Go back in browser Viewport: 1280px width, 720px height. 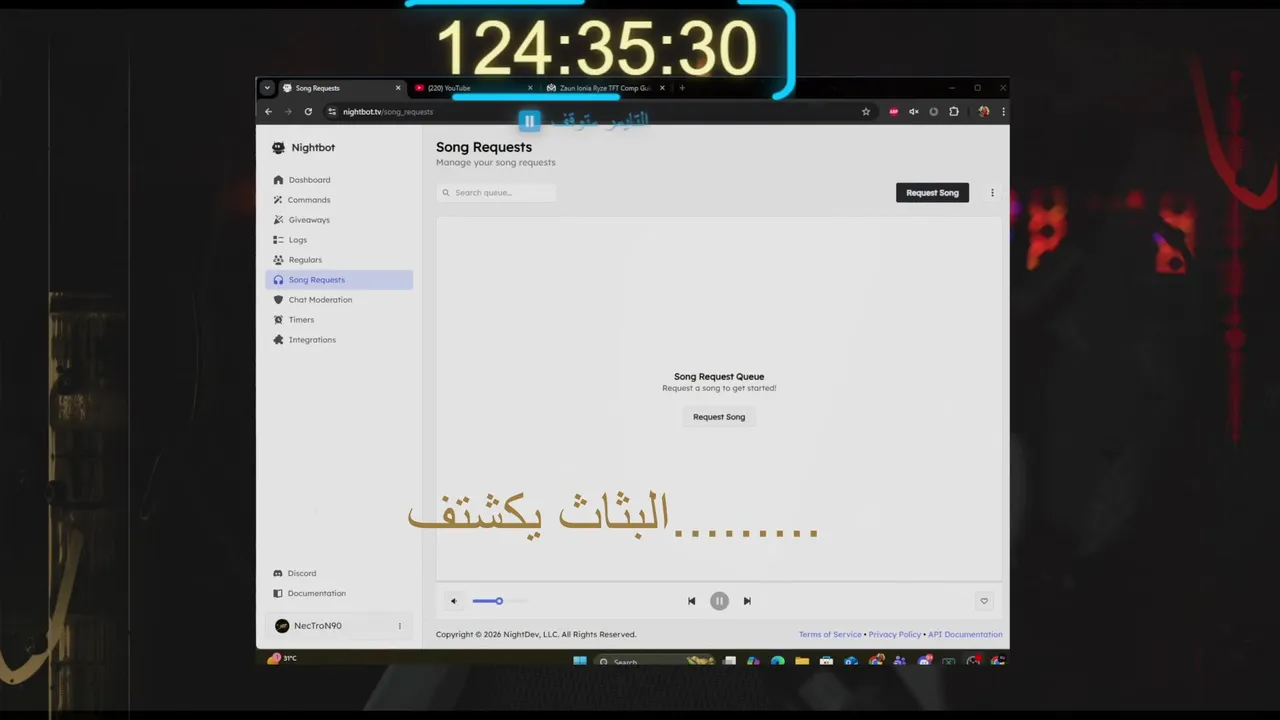tap(268, 112)
